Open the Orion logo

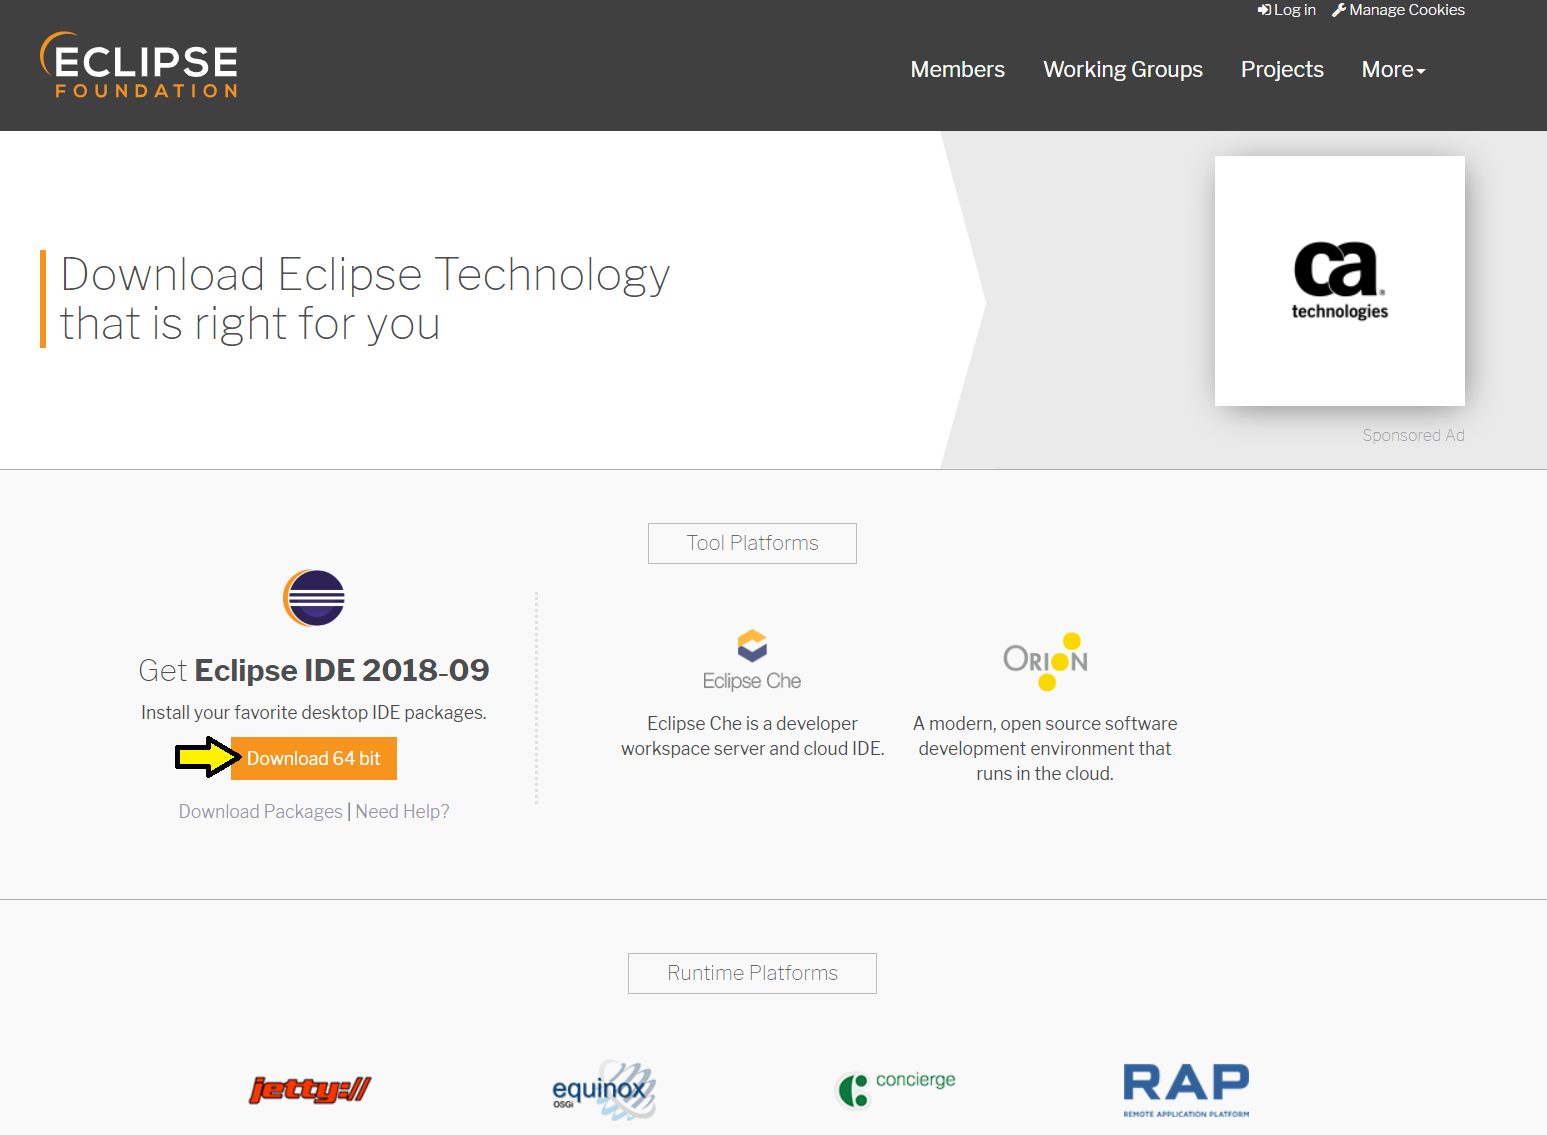click(1045, 661)
